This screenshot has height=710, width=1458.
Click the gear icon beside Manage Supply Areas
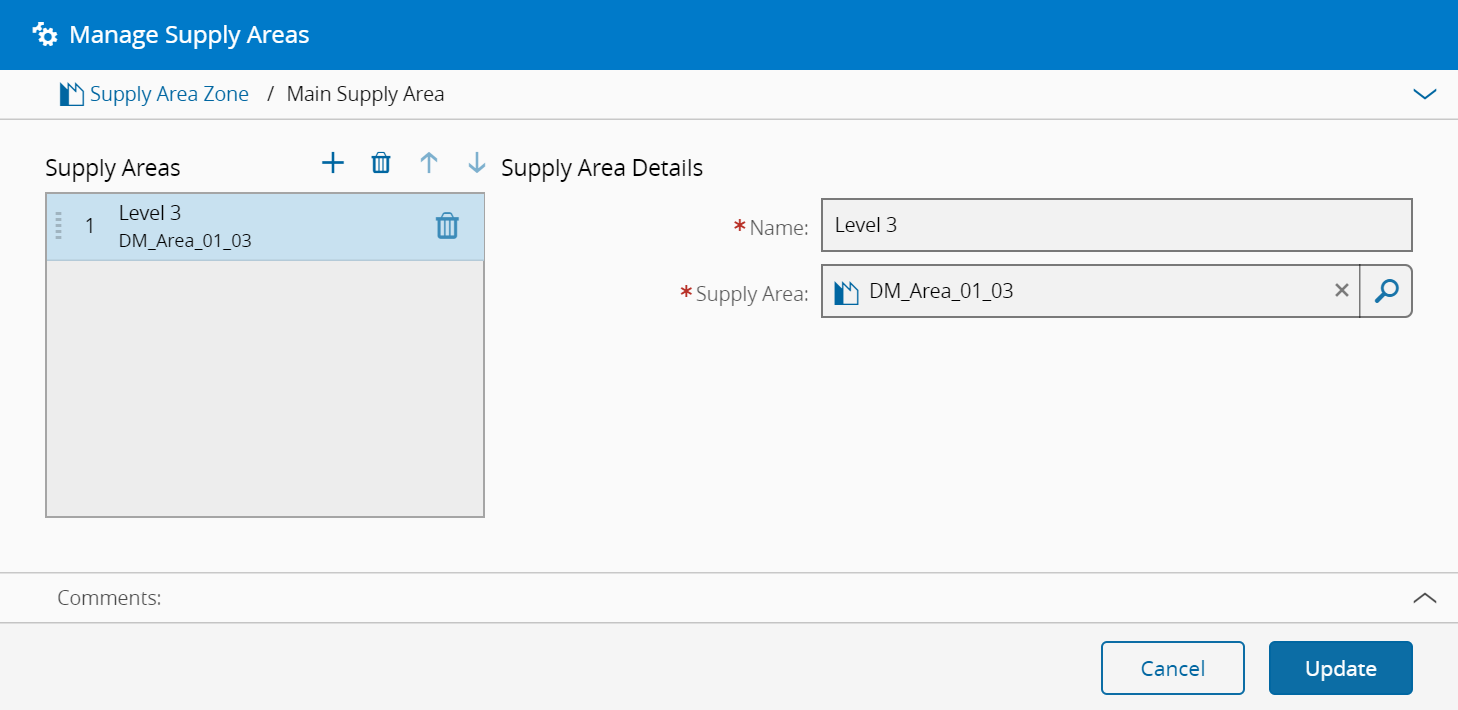tap(44, 35)
